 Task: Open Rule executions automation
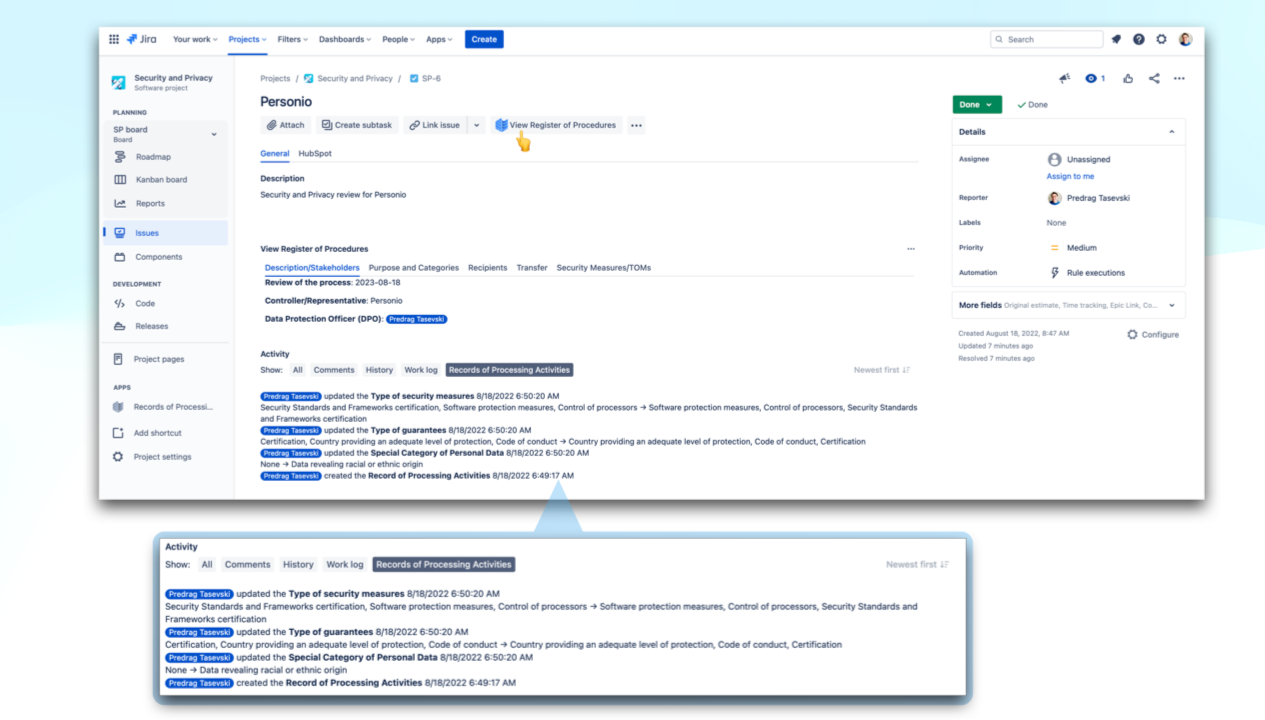coord(1086,272)
